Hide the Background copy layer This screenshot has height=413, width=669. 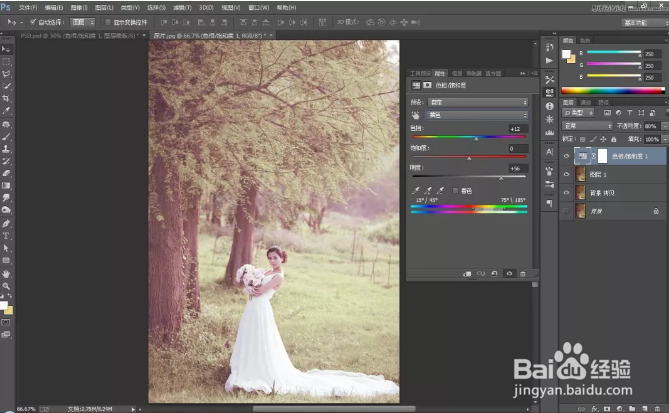coord(566,192)
